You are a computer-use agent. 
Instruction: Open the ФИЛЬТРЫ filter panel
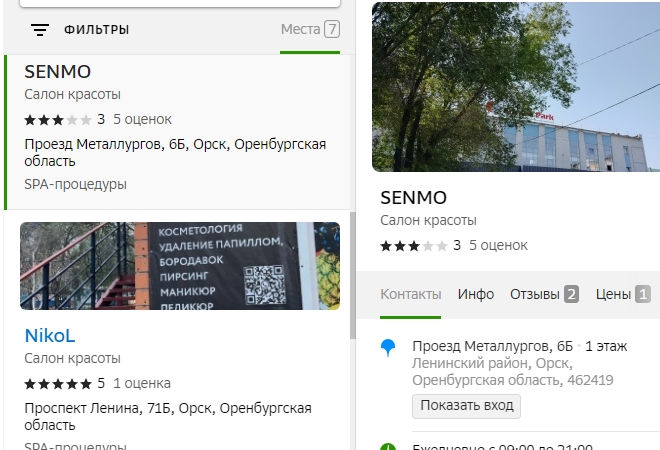[x=96, y=30]
